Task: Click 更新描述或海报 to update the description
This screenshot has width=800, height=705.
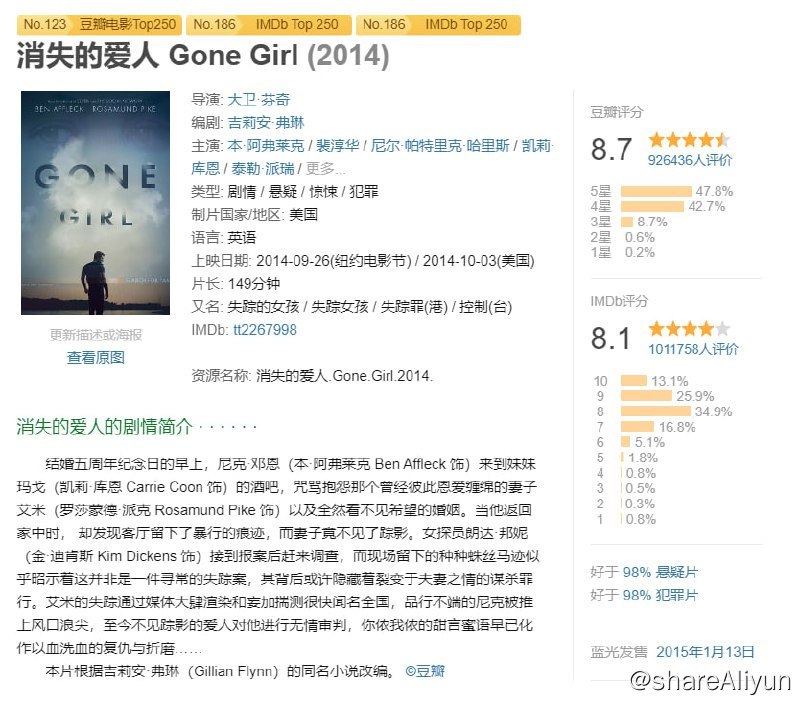Action: pyautogui.click(x=95, y=336)
